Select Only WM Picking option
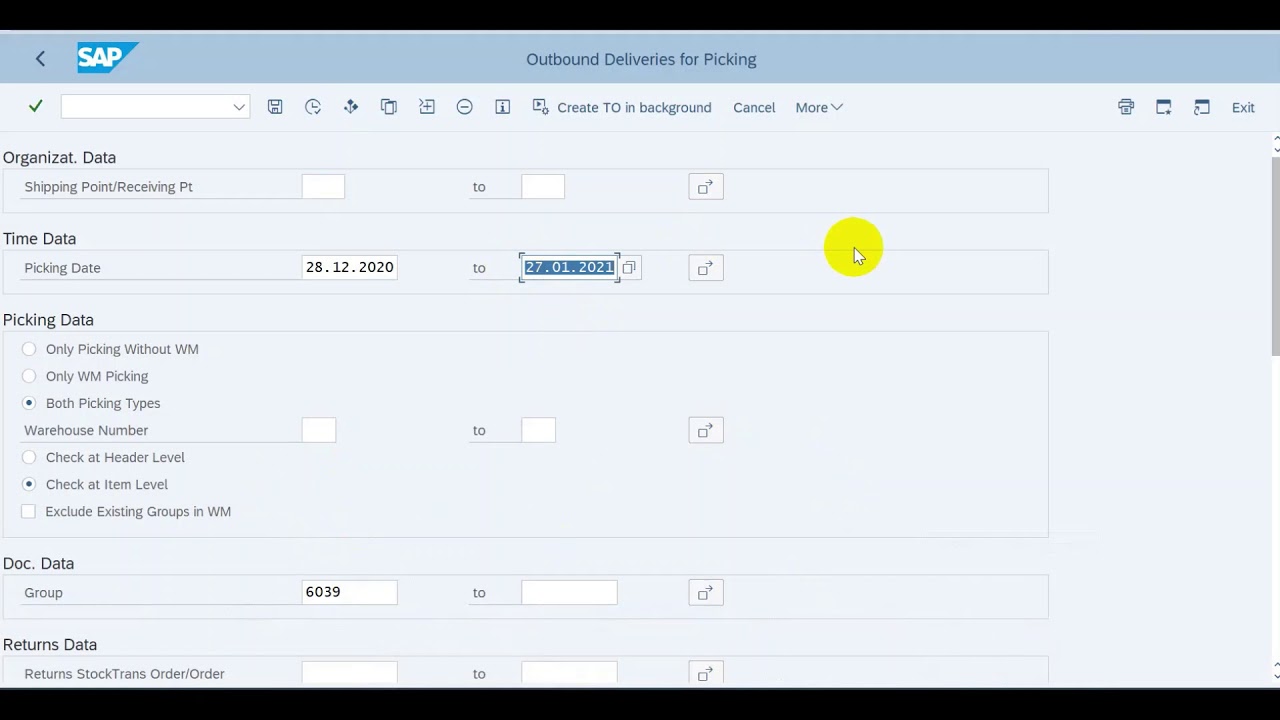 [29, 376]
